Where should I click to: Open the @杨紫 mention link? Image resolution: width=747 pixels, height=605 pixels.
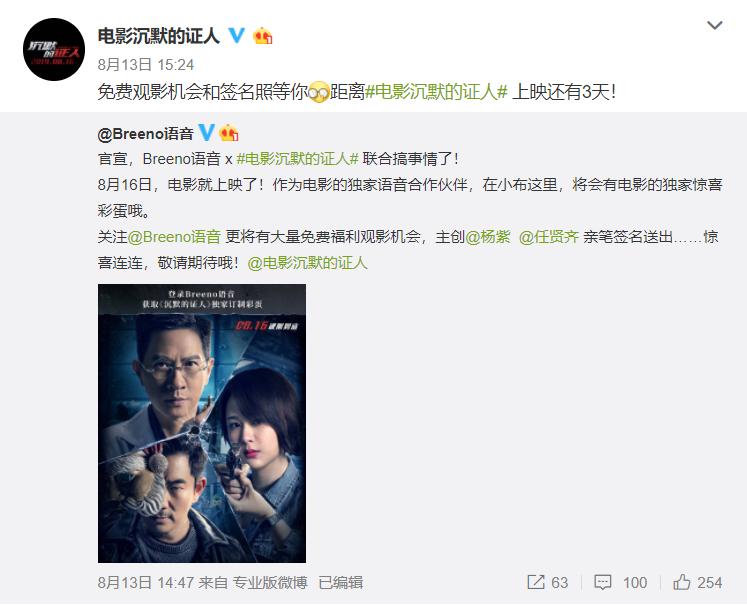(487, 236)
